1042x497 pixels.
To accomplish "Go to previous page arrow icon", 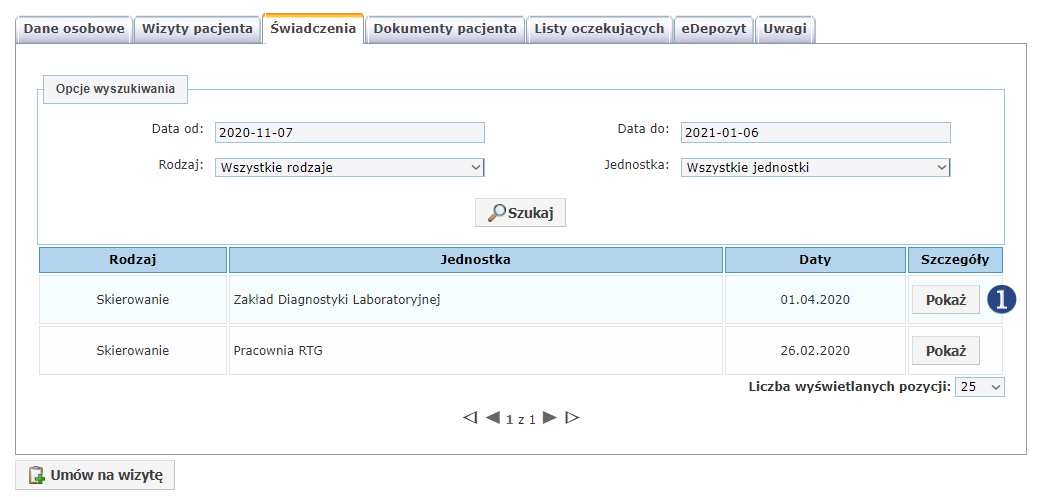I will [492, 418].
